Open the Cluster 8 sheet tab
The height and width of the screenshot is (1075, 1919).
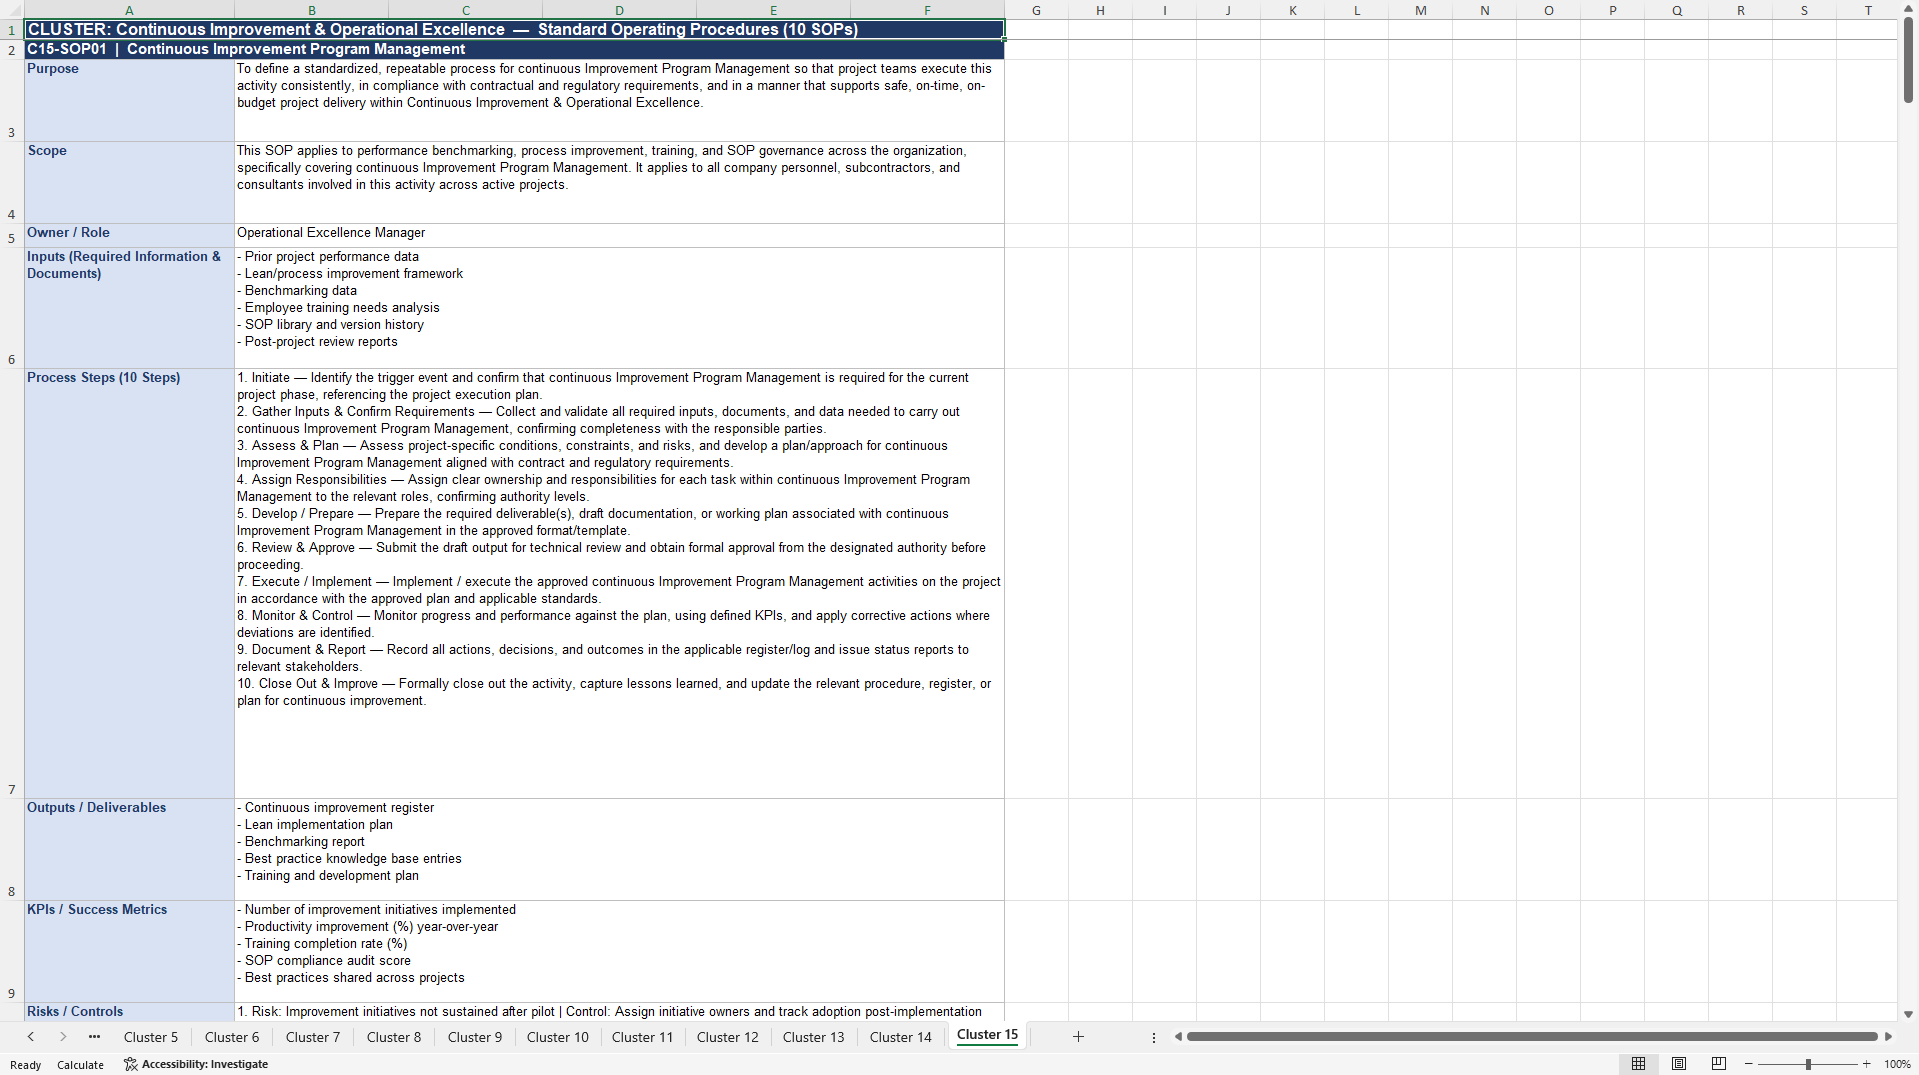tap(394, 1037)
